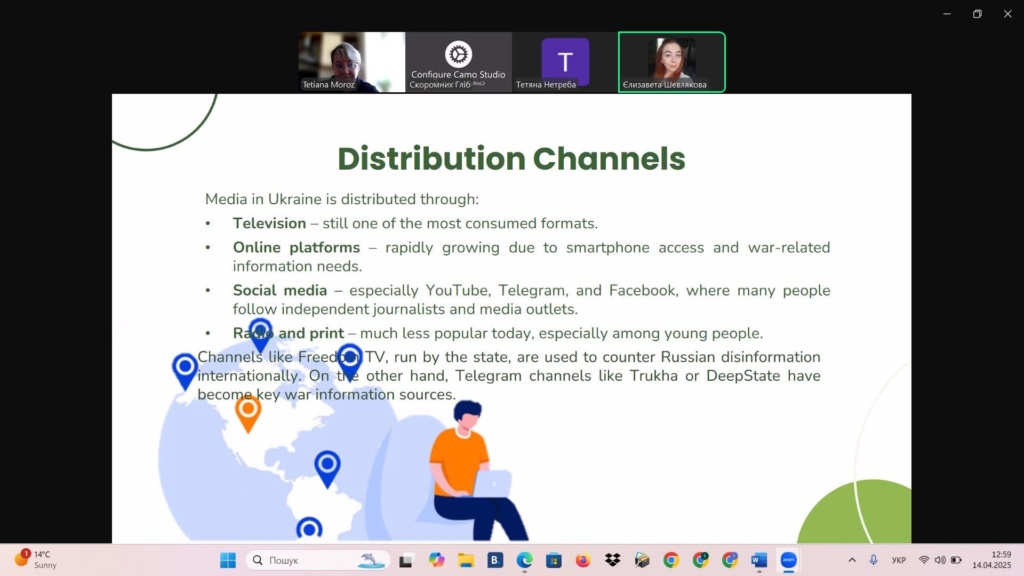The height and width of the screenshot is (576, 1024).
Task: Select Єлизавета Шевлякова video tile
Action: (671, 62)
